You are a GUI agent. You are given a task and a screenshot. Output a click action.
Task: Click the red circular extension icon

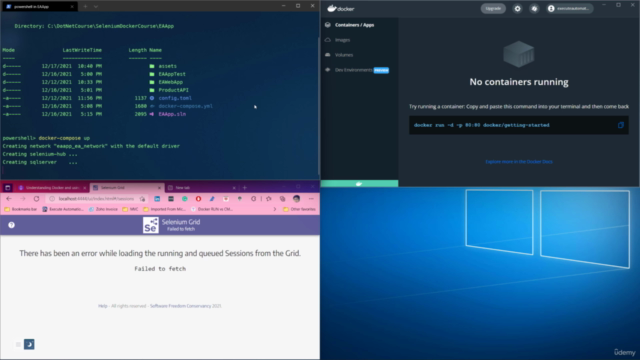pyautogui.click(x=198, y=199)
